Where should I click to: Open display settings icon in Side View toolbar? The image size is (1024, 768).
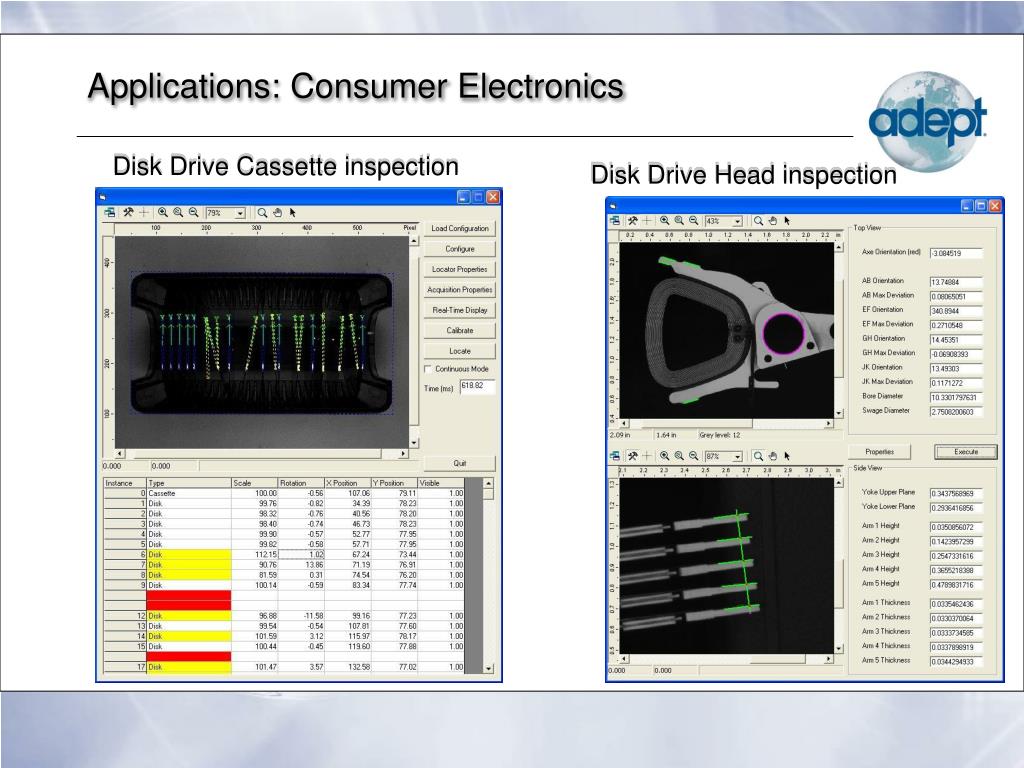tap(615, 456)
